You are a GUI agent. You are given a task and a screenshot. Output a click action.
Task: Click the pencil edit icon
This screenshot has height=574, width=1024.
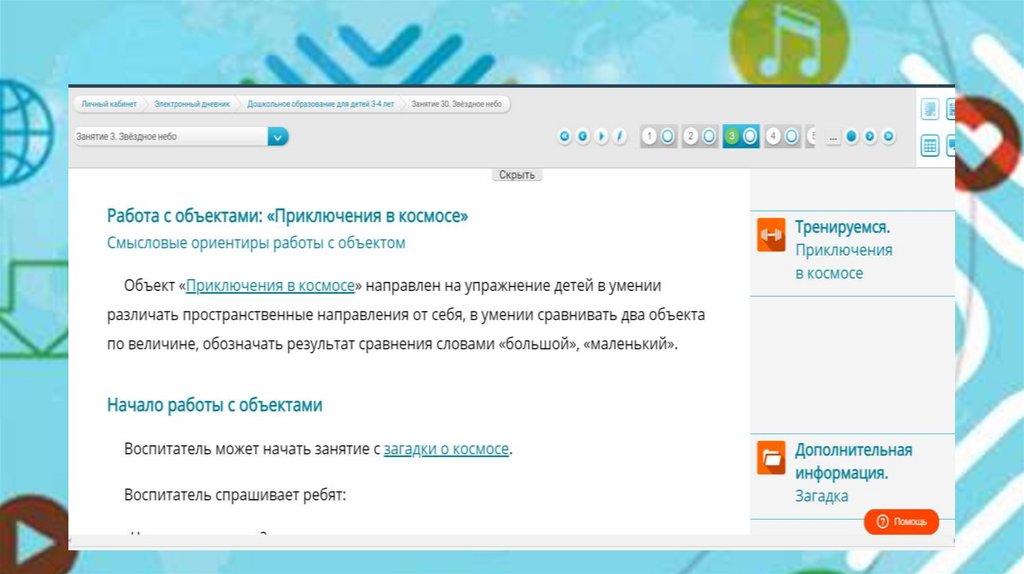tap(619, 137)
